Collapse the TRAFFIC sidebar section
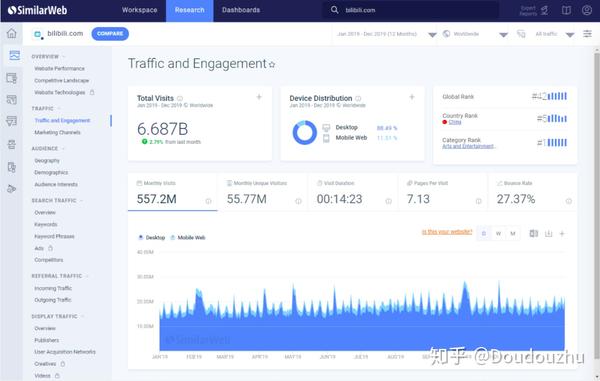This screenshot has height=381, width=600. click(46, 109)
